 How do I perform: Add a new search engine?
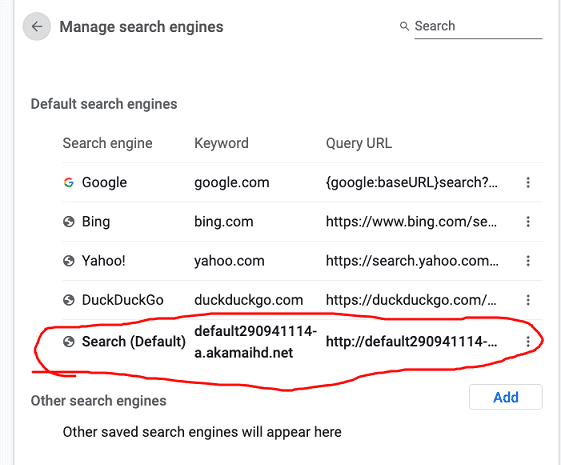pyautogui.click(x=506, y=397)
